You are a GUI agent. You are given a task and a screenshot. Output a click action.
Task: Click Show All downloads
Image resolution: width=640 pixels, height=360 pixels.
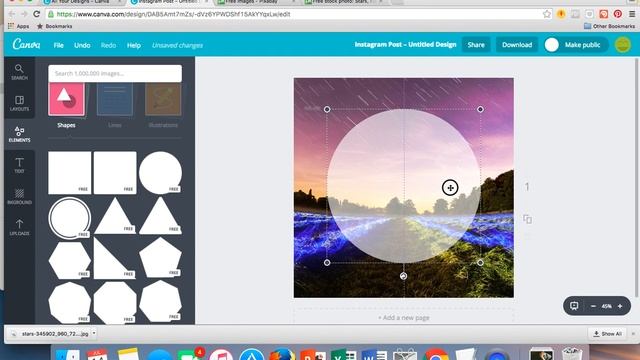(607, 334)
